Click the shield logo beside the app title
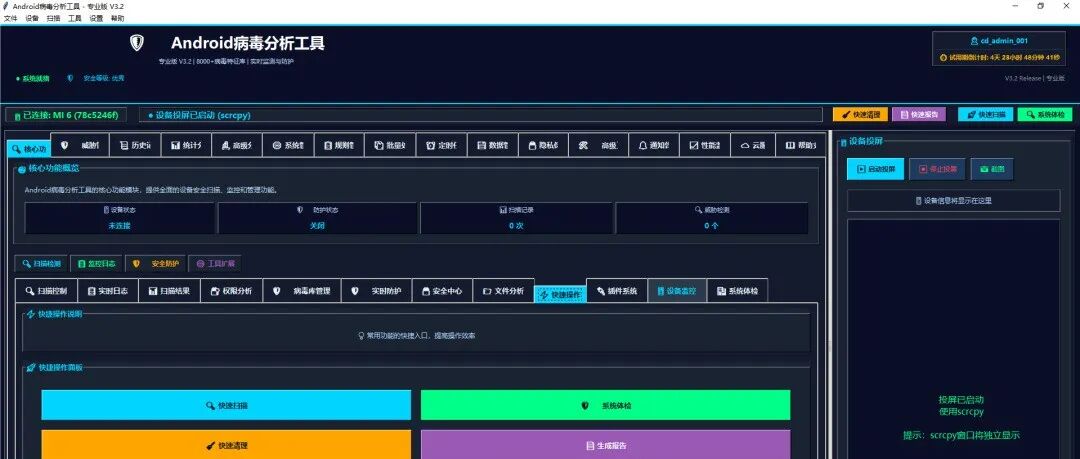1080x459 pixels. point(136,43)
